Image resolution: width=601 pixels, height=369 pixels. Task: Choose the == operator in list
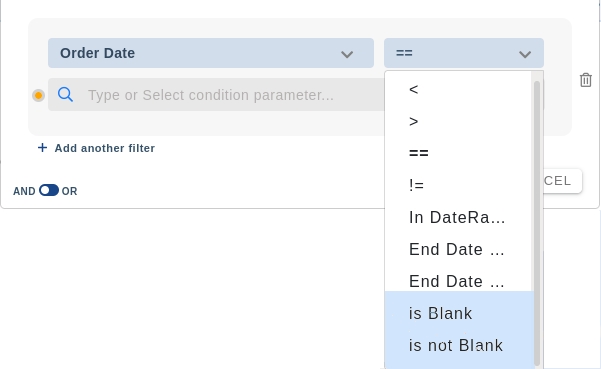click(x=459, y=153)
